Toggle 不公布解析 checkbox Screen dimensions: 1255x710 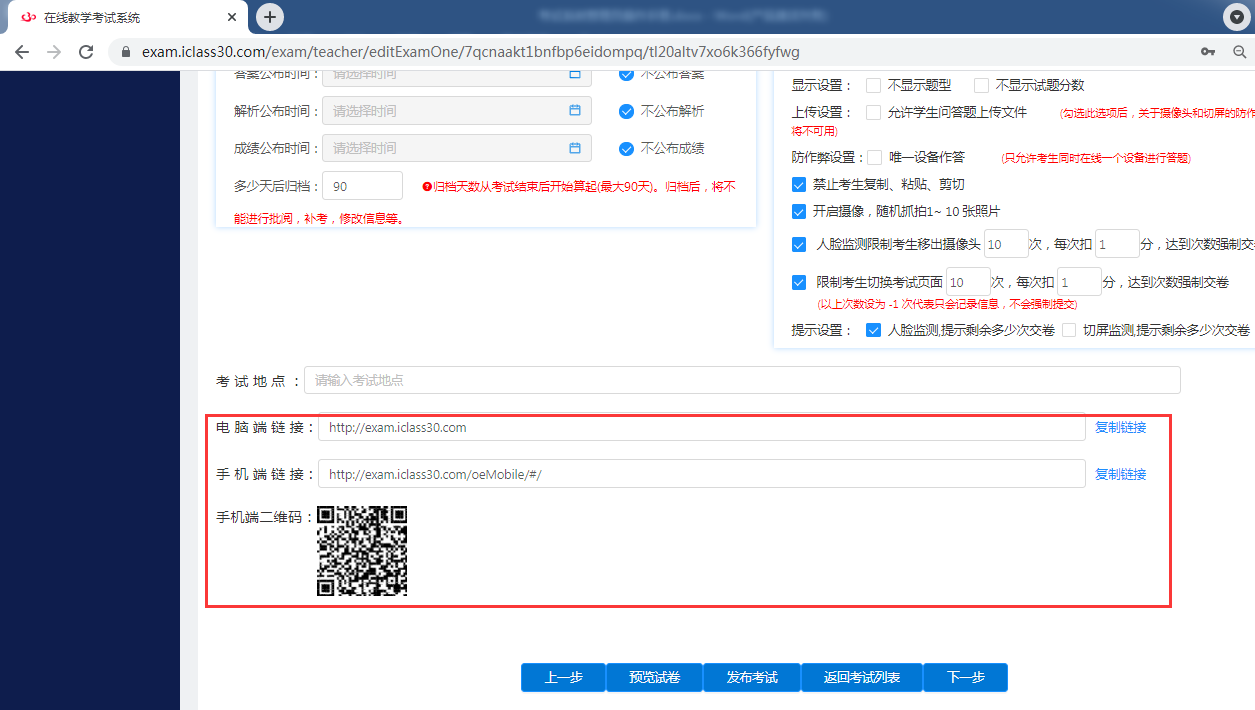tap(626, 111)
